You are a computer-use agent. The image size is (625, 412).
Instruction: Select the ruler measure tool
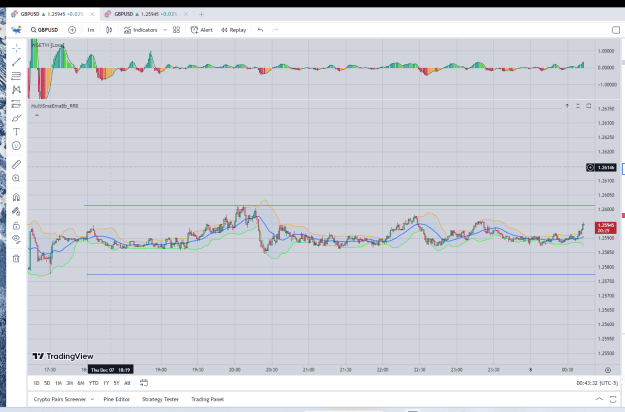pyautogui.click(x=16, y=164)
